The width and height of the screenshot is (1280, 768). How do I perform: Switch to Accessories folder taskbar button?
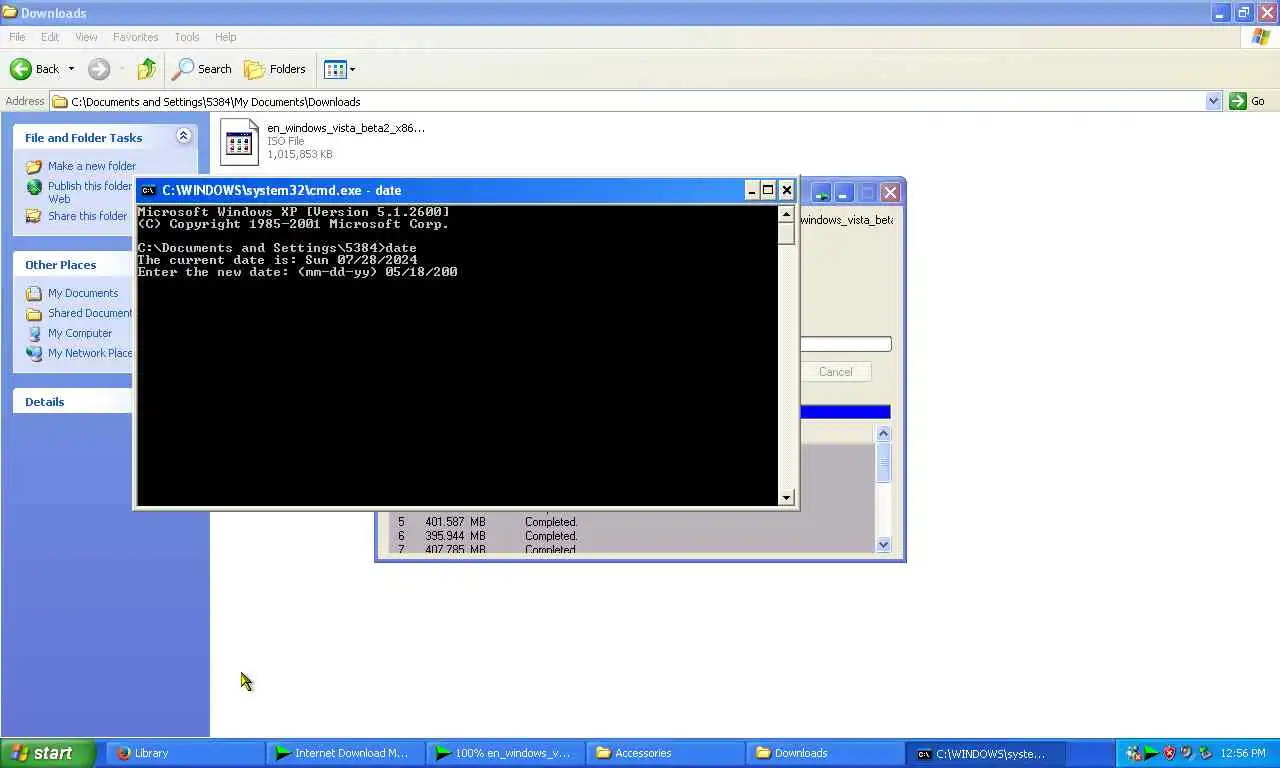pos(663,753)
